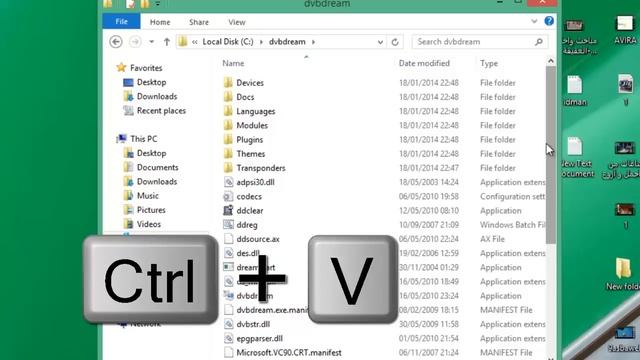Click the epgparser.dll file icon
Image resolution: width=640 pixels, height=360 pixels.
click(x=228, y=338)
